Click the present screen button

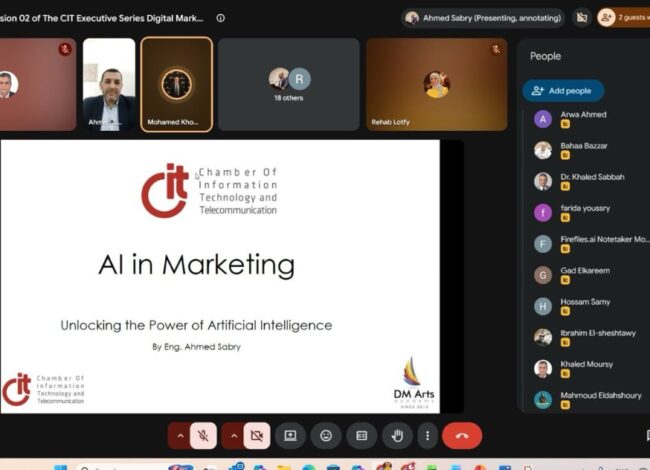pos(290,436)
